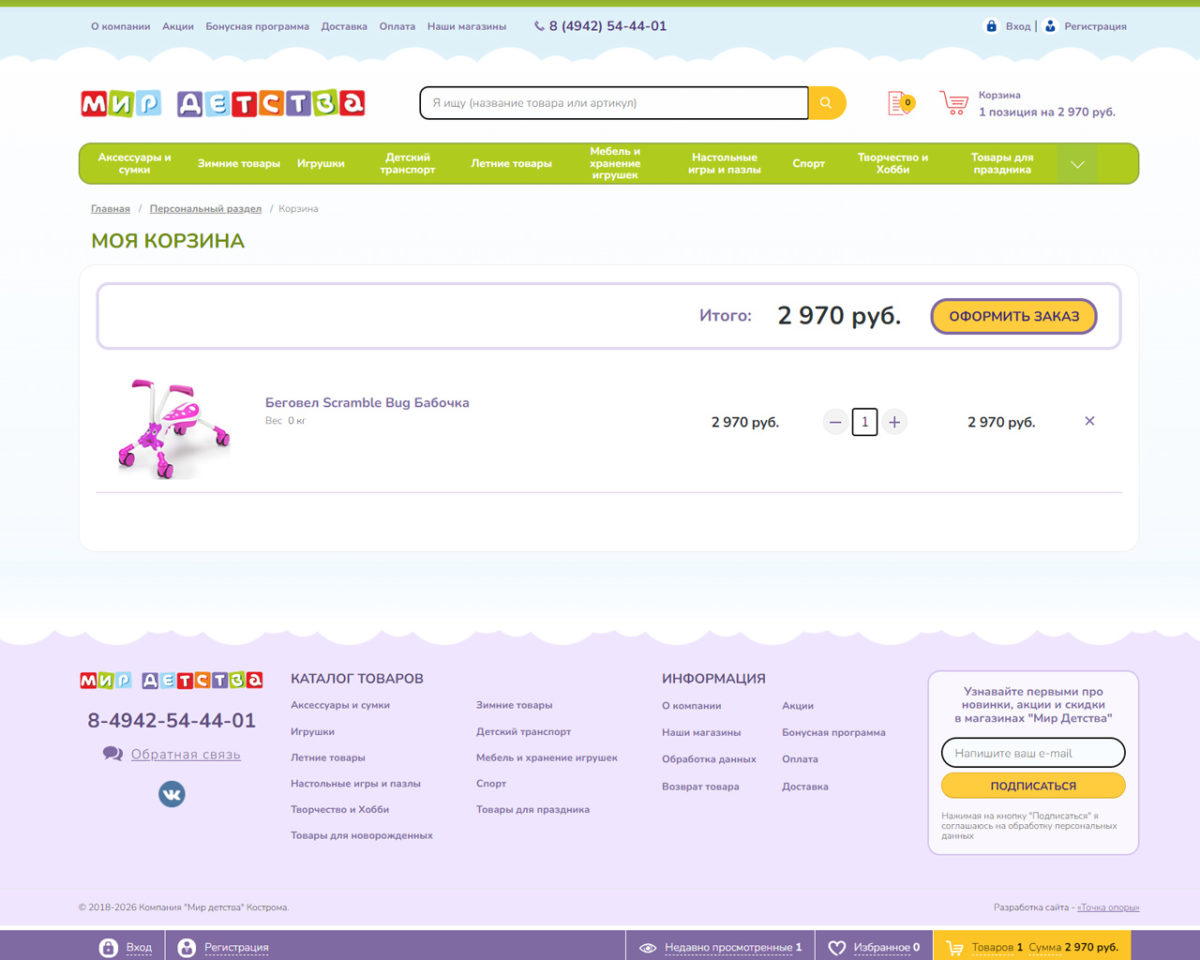
Task: Open Игрушки category in green menu
Action: (321, 163)
